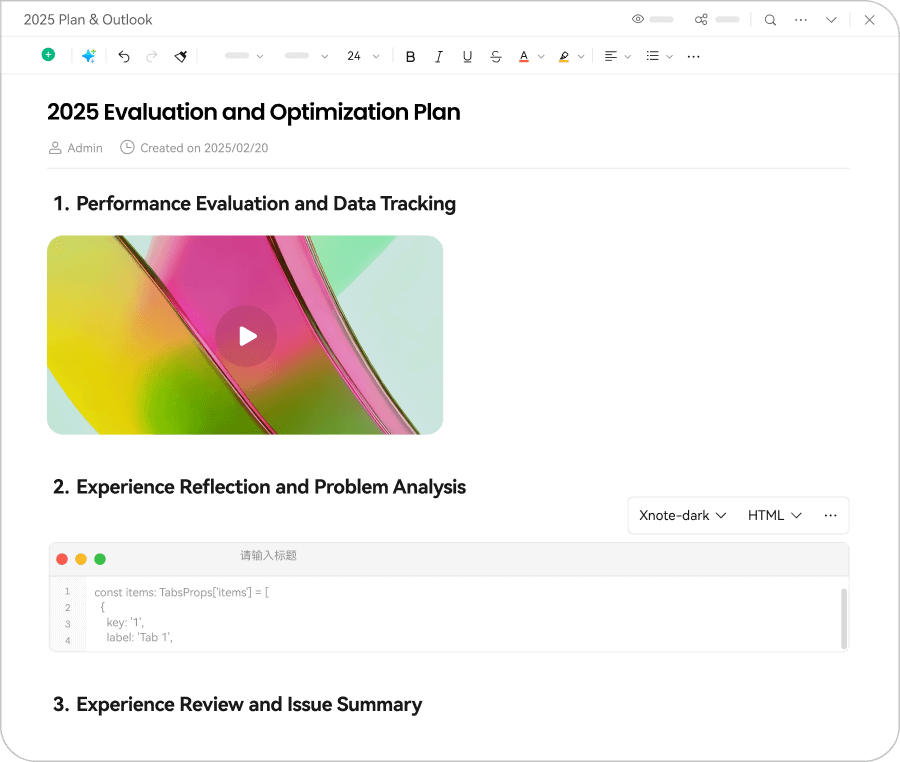Open the HTML language dropdown
Screen dimensions: 900x762
click(774, 516)
